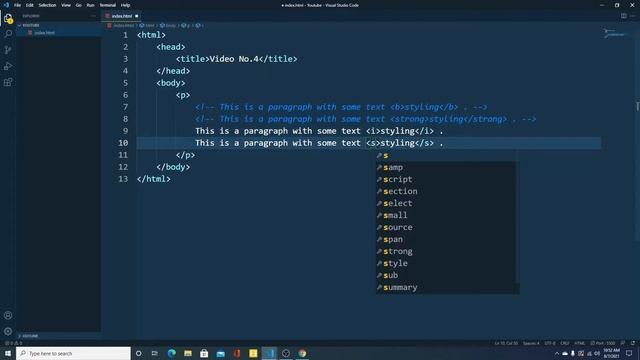Click body breadcrumb in editor path
The image size is (640, 360).
pyautogui.click(x=168, y=25)
